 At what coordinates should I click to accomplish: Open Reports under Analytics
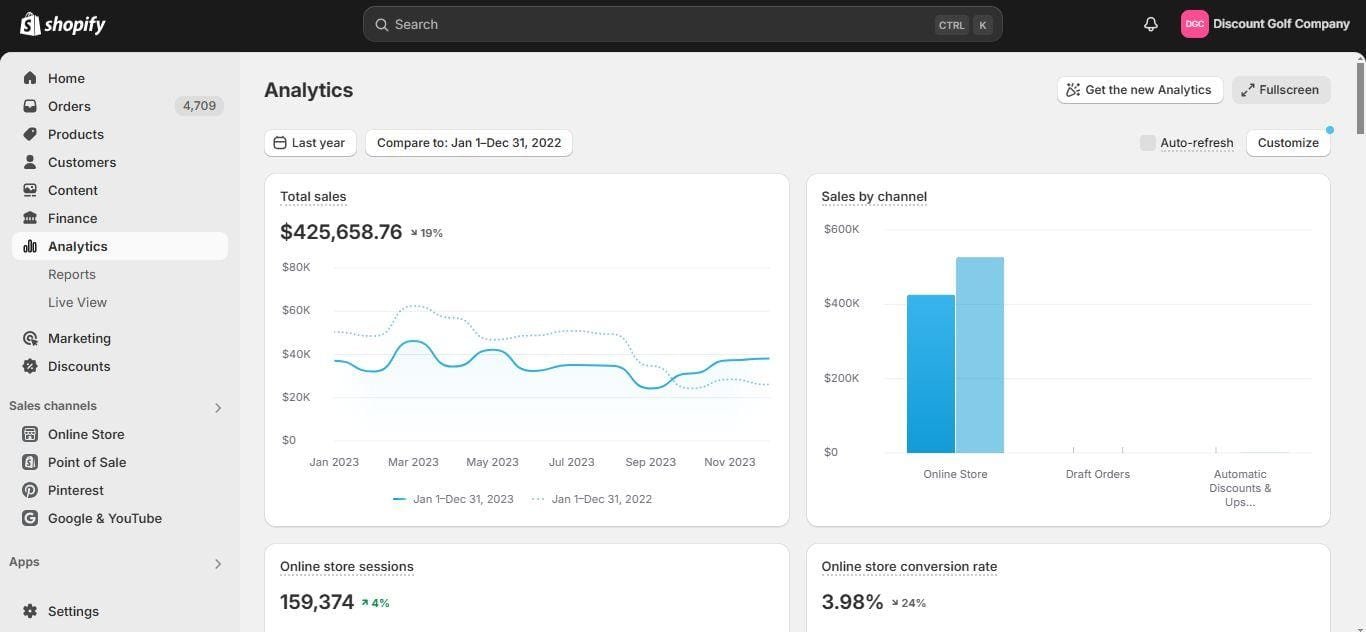point(72,274)
